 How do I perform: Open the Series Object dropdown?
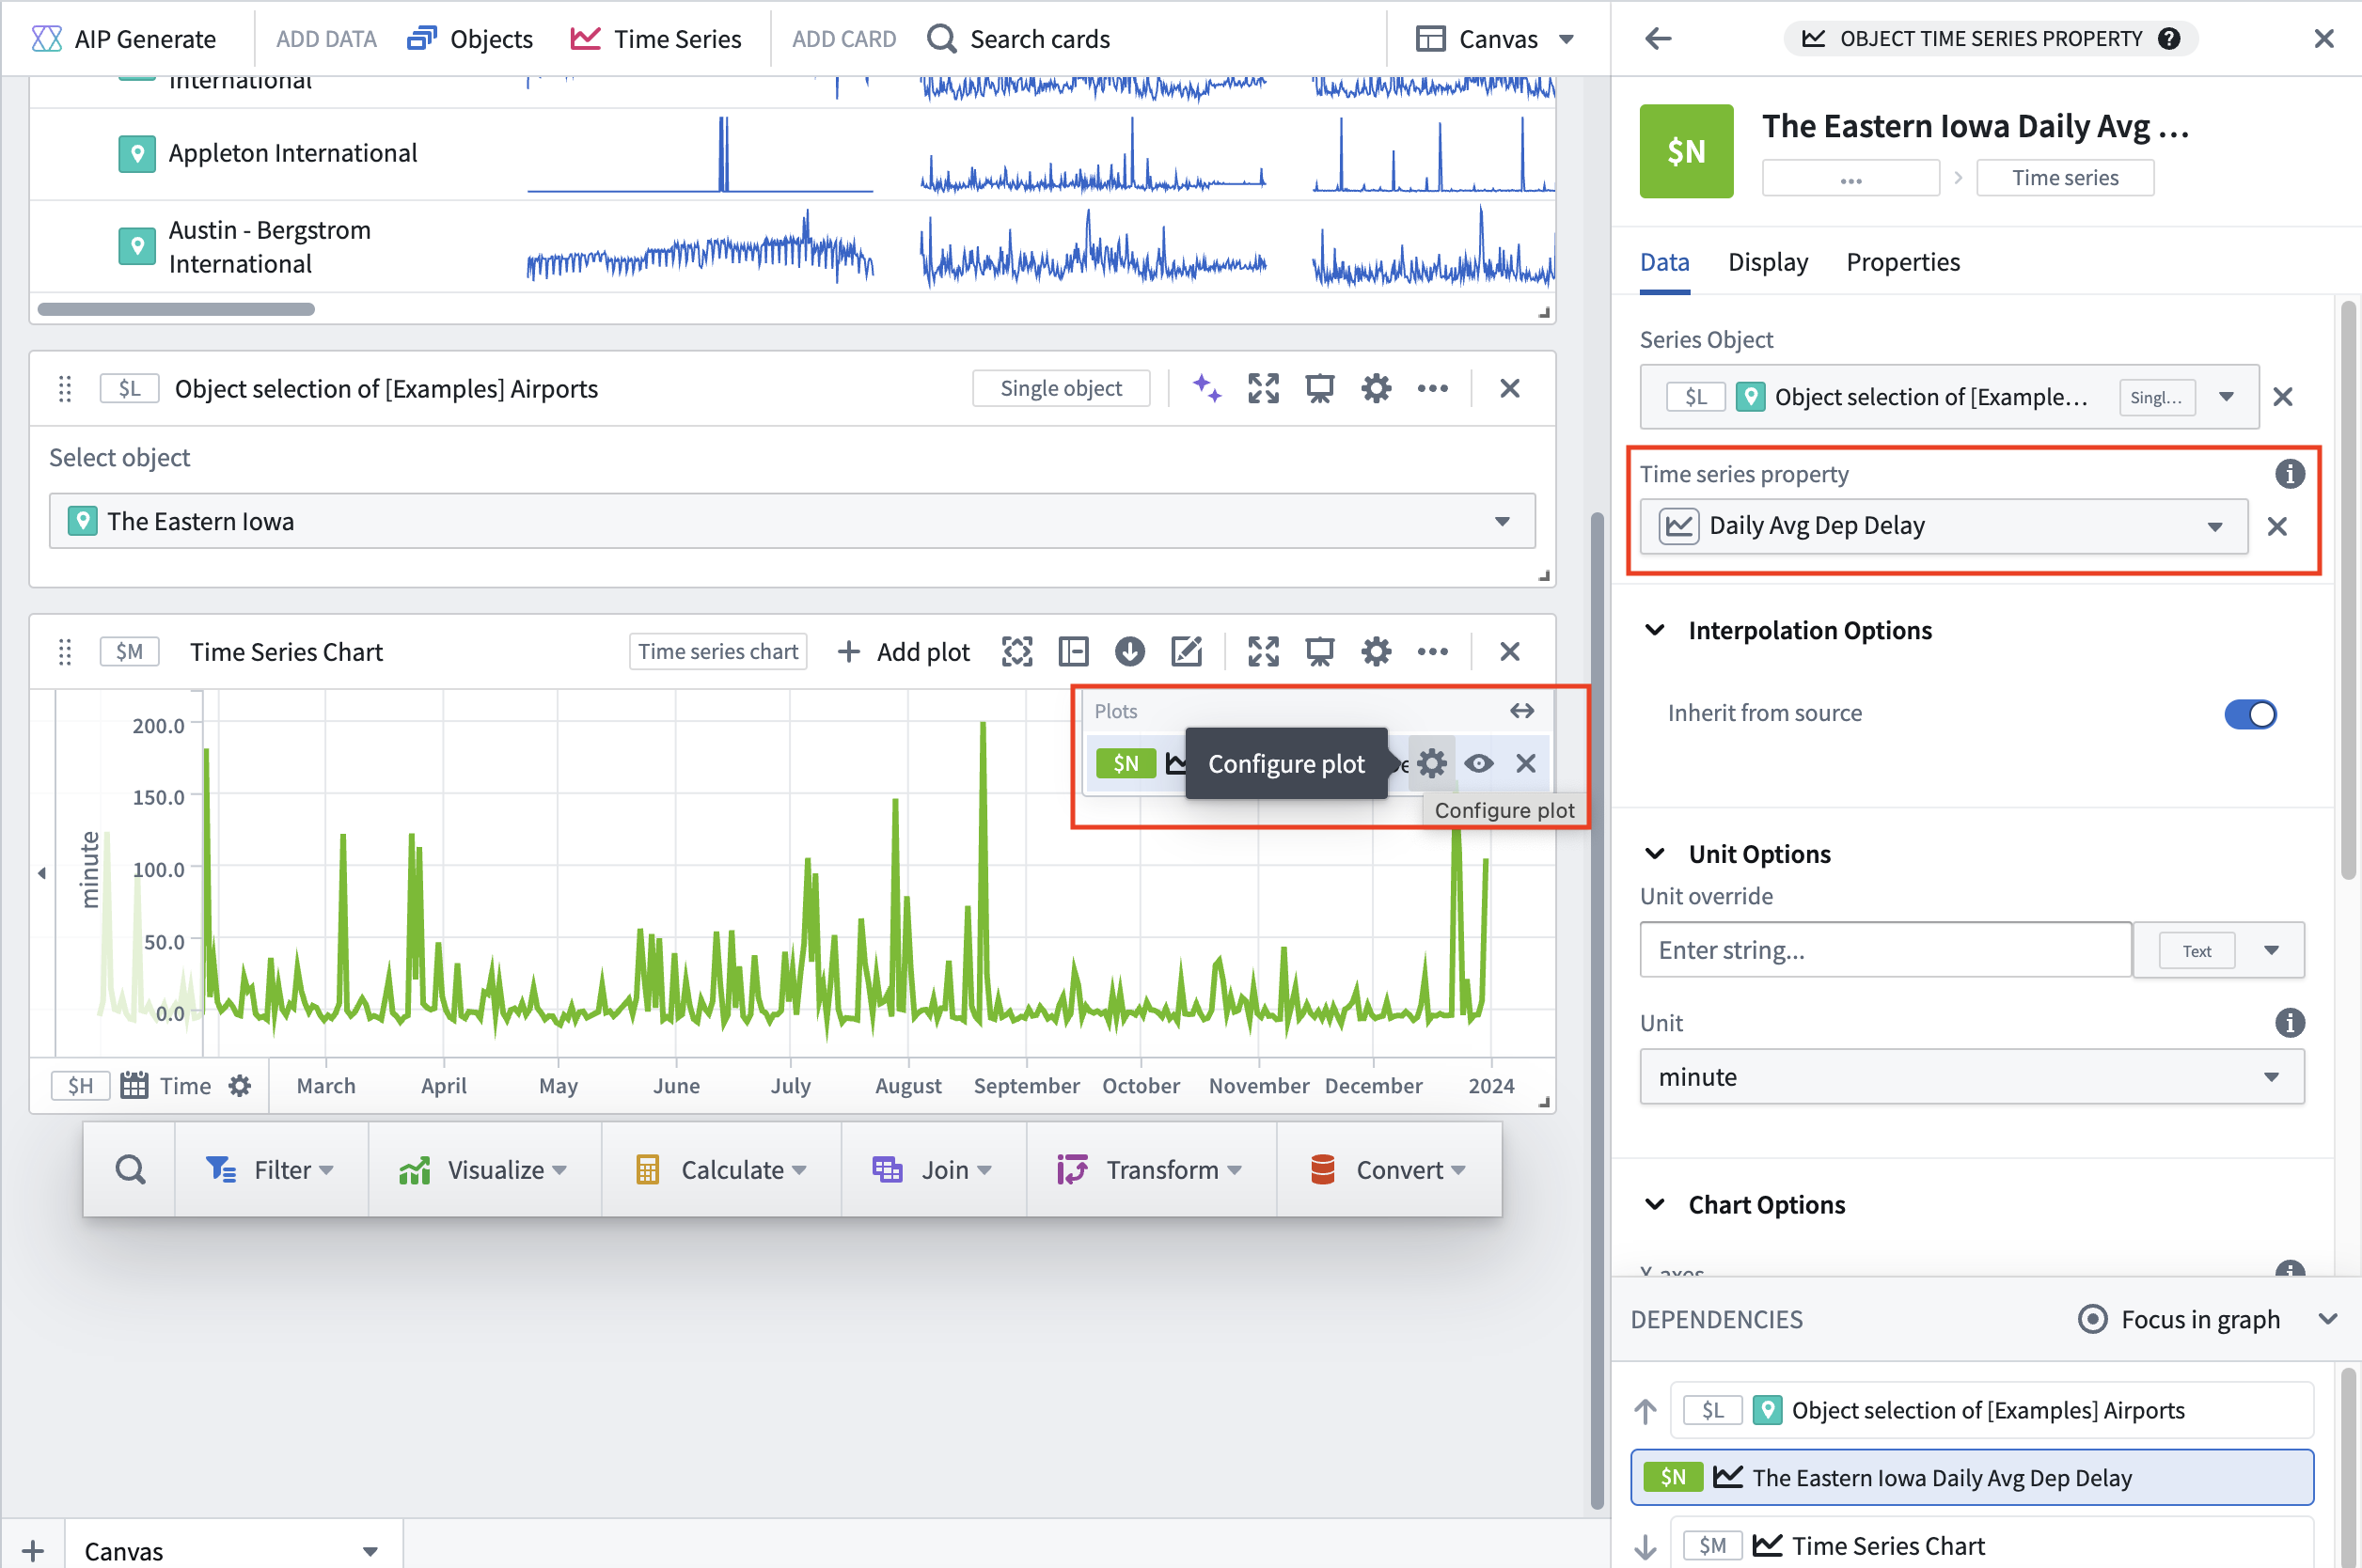(x=1949, y=397)
